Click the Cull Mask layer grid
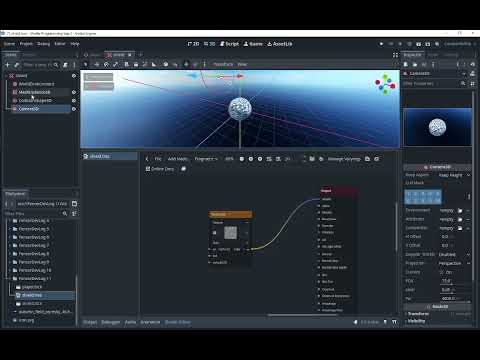The height and width of the screenshot is (360, 480). [x=423, y=197]
